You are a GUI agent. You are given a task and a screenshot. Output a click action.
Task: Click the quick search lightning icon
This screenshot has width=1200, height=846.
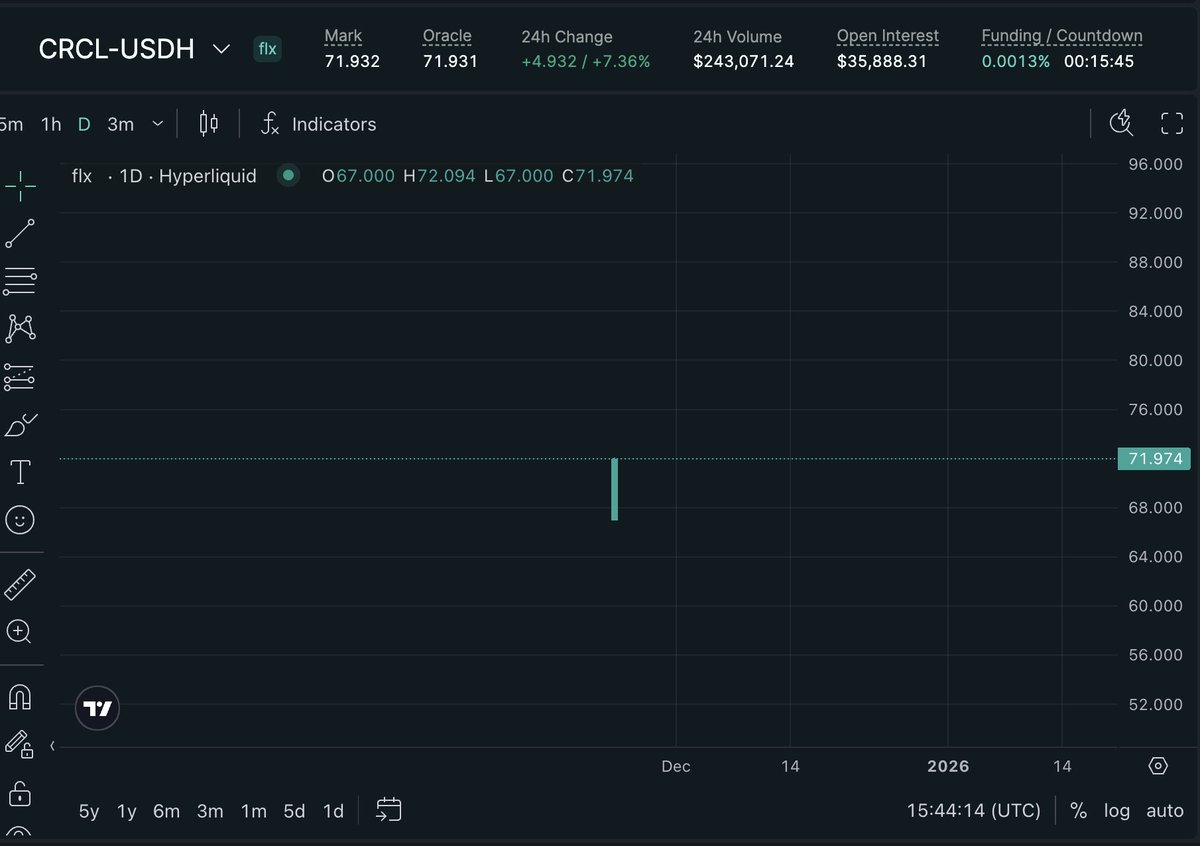click(1122, 124)
